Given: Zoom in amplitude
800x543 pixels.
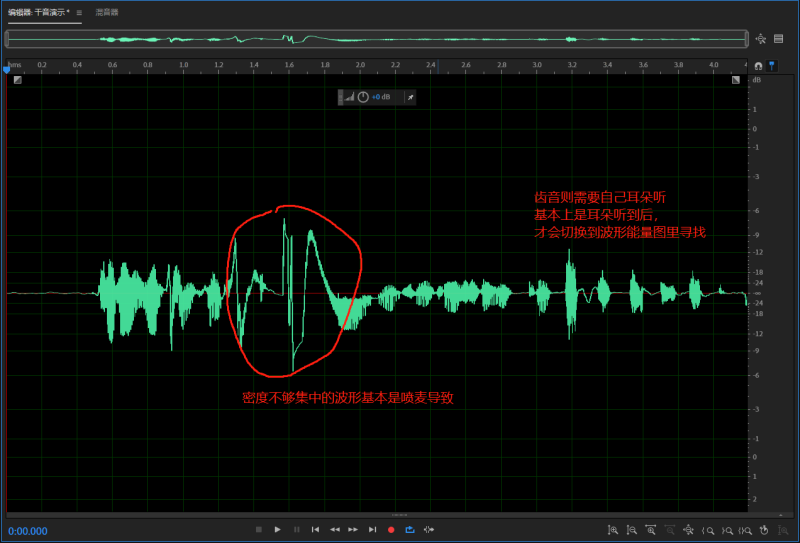Looking at the screenshot, I should click(x=613, y=529).
